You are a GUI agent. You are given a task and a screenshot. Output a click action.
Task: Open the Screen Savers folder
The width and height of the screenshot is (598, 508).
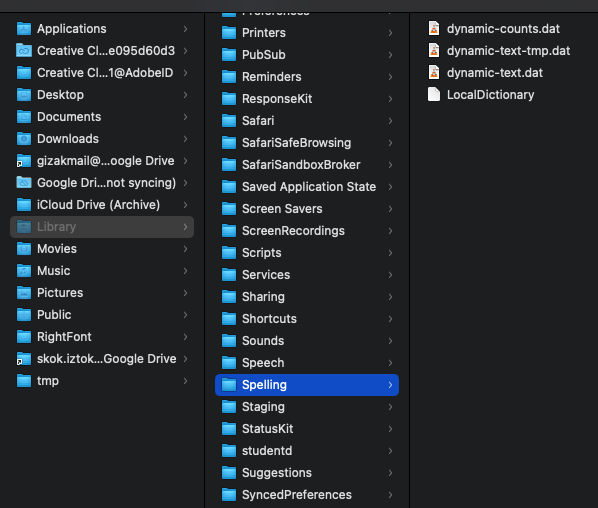(x=307, y=209)
